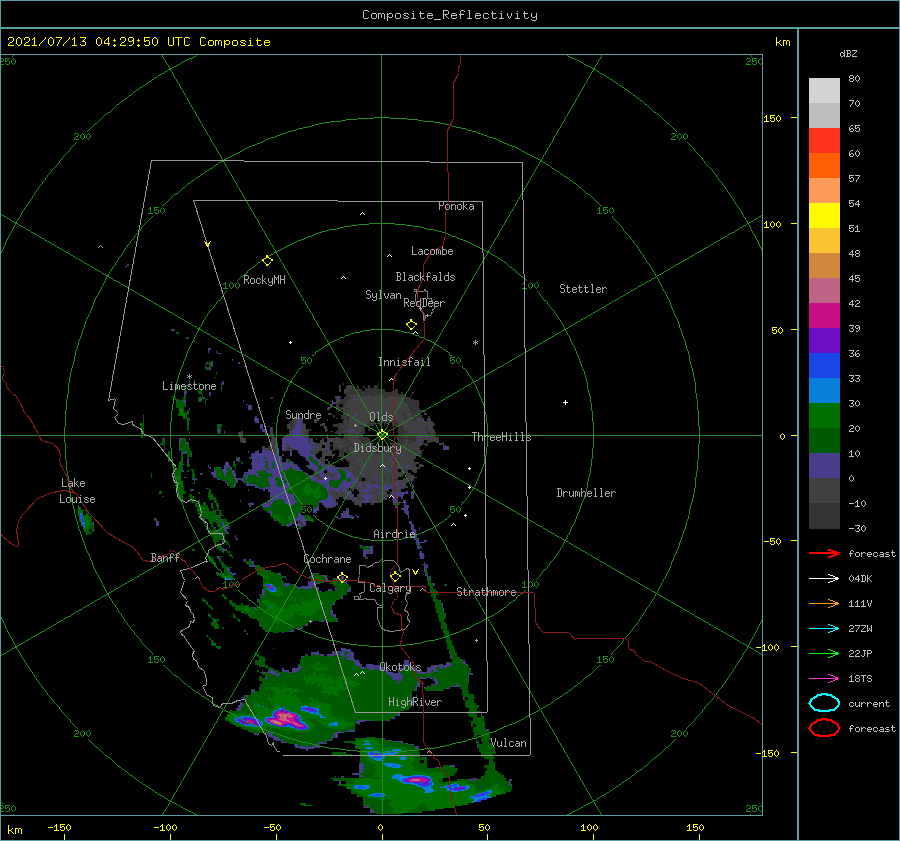900x841 pixels.
Task: Click the 2021/07/13 04:29:50 UTC timestamp
Action: [x=87, y=42]
